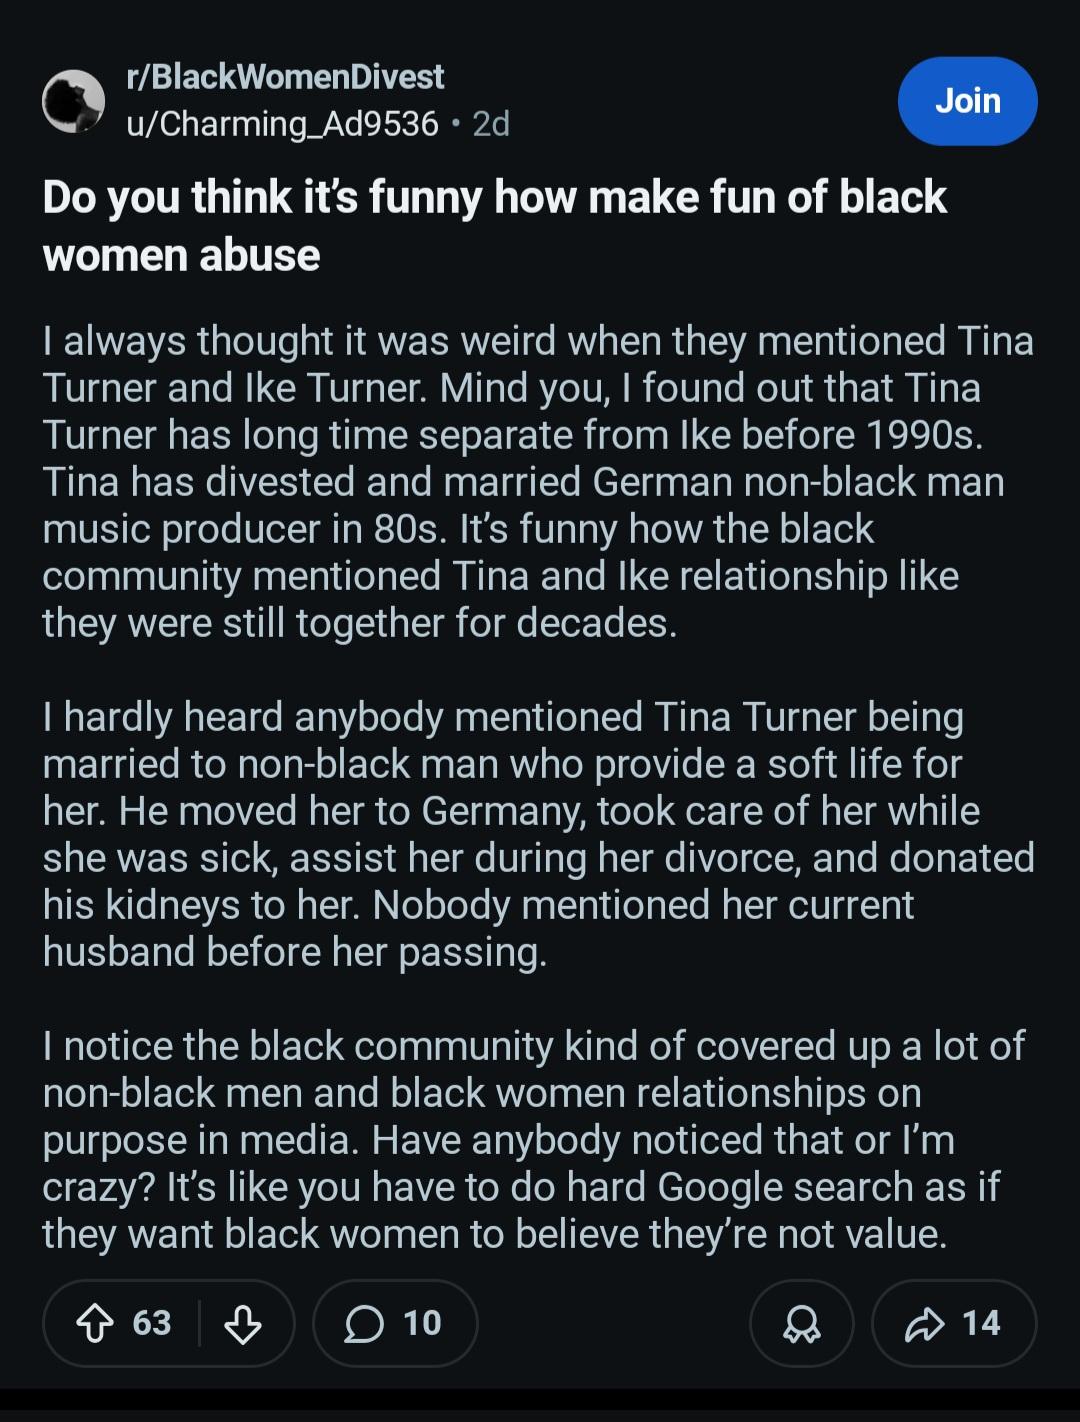Click the words 'women abuse' in the title
1080x1422 pixels.
coord(182,256)
